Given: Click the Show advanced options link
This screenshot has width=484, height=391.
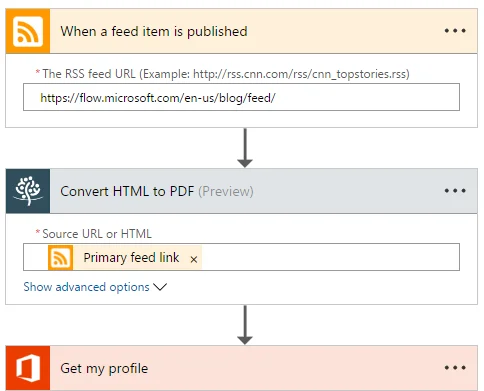Looking at the screenshot, I should [x=86, y=287].
